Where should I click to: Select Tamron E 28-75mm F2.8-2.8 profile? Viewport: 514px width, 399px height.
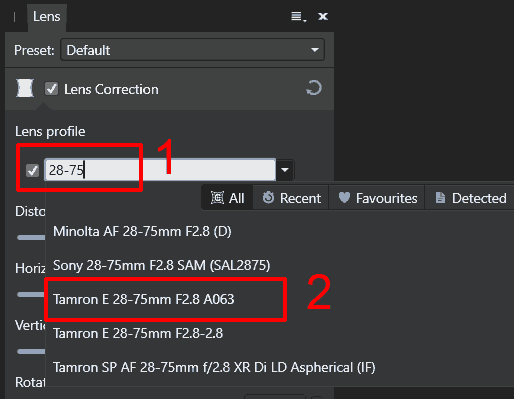pyautogui.click(x=138, y=333)
